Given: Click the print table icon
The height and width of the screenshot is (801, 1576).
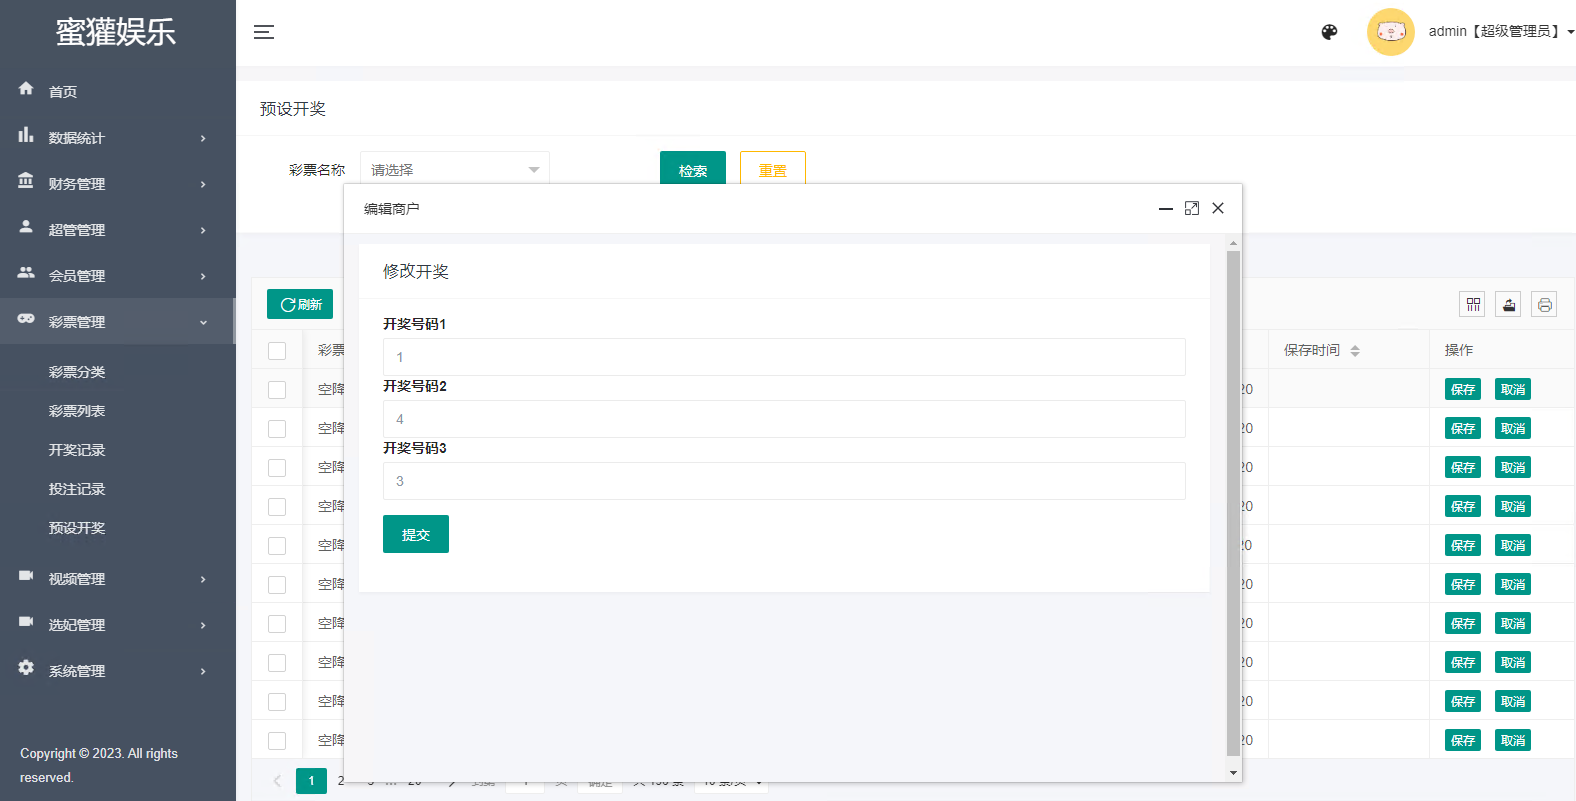Looking at the screenshot, I should (1544, 305).
